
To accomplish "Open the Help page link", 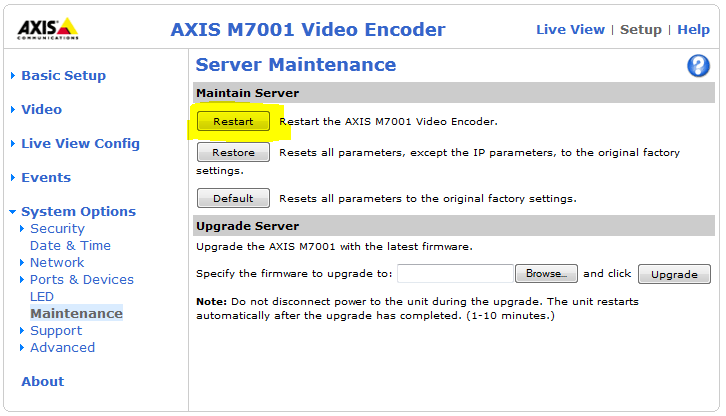I will (x=693, y=29).
